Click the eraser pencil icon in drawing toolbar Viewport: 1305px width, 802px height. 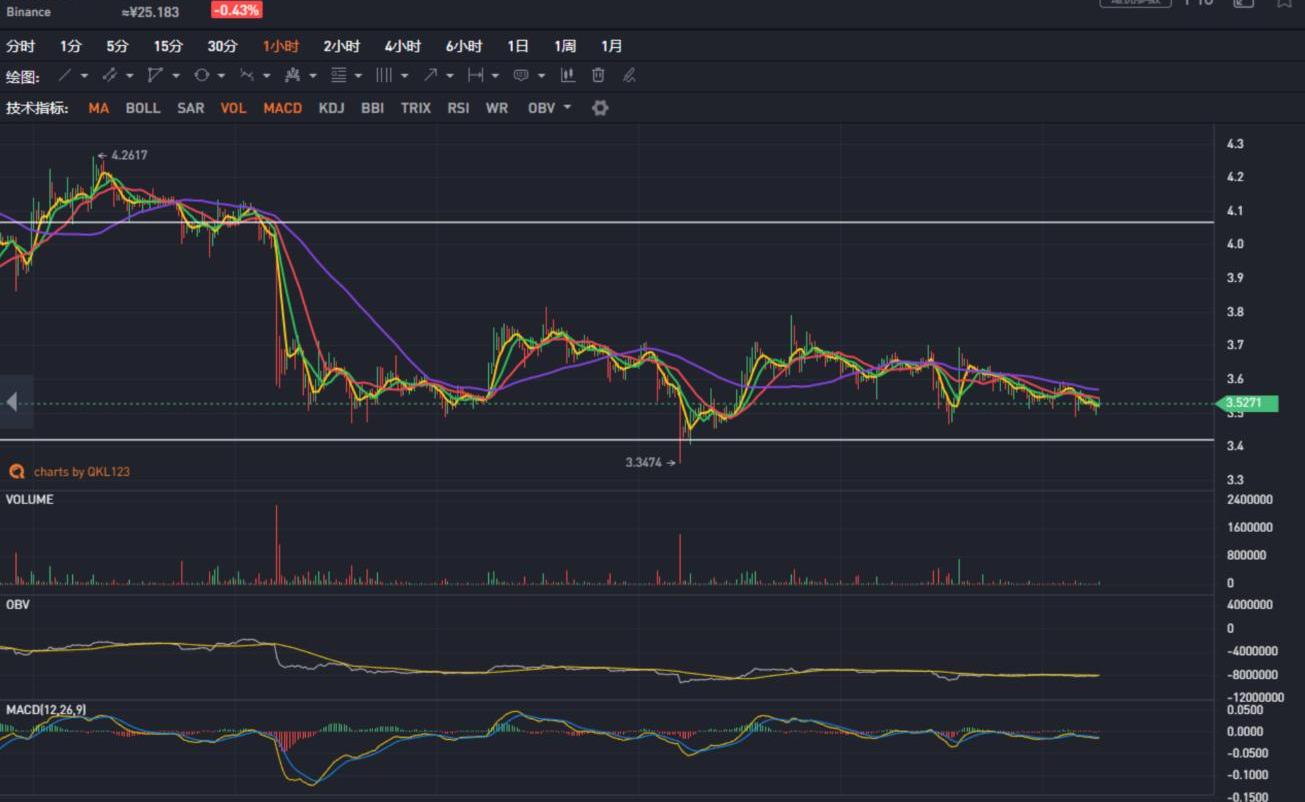pos(629,75)
